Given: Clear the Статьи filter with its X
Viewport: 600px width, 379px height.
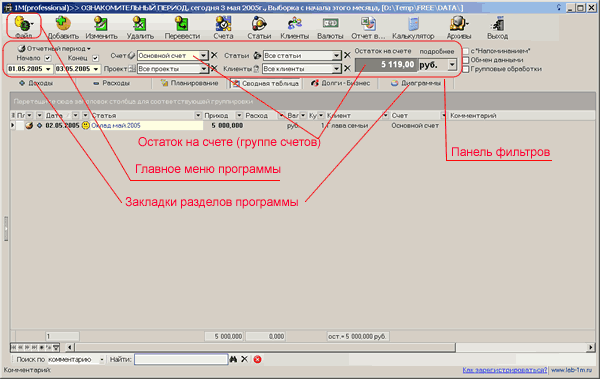Looking at the screenshot, I should 347,56.
